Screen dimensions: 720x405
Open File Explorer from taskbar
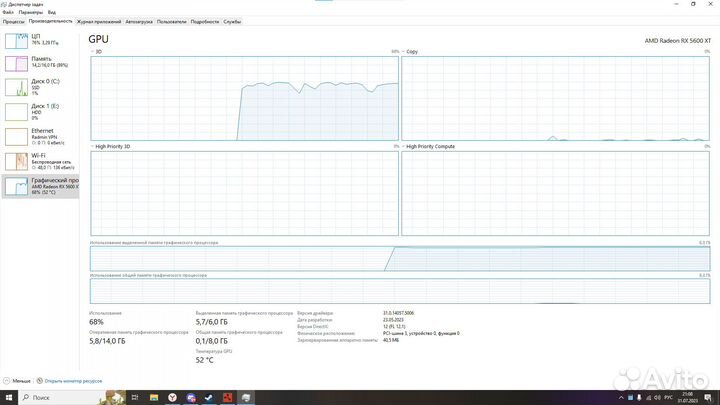[x=154, y=398]
